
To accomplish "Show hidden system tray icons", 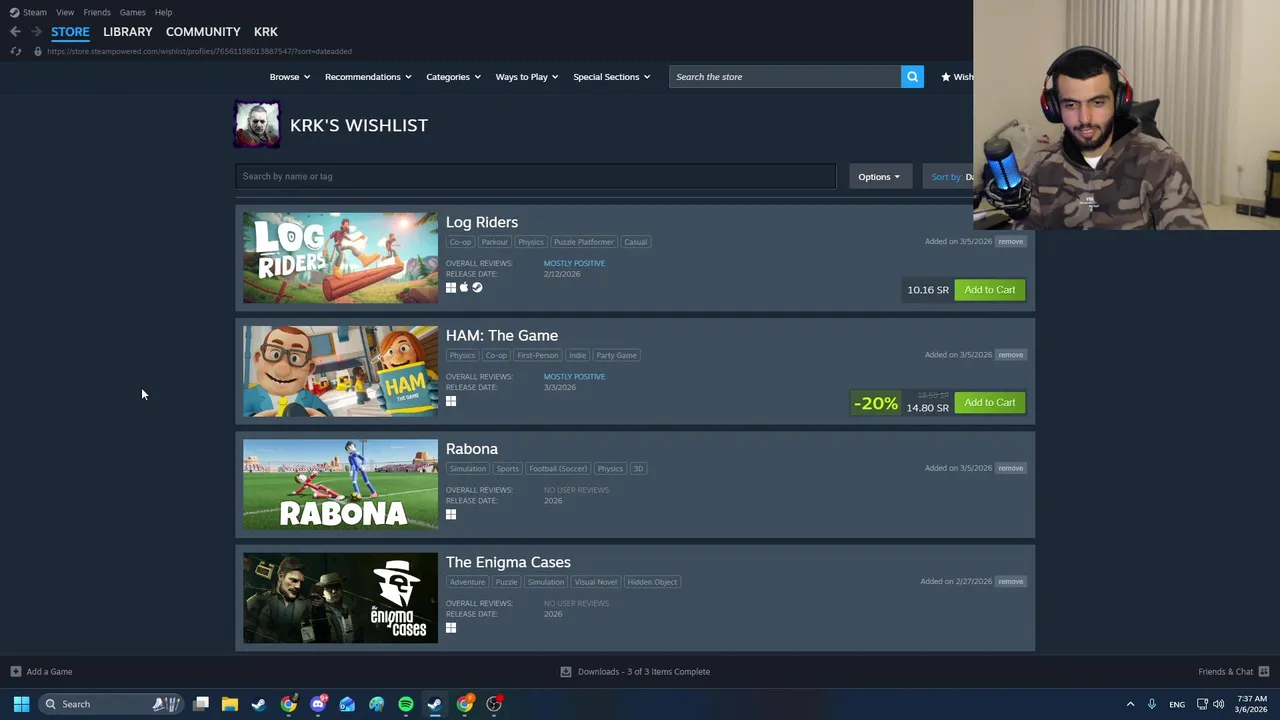I will 1130,704.
